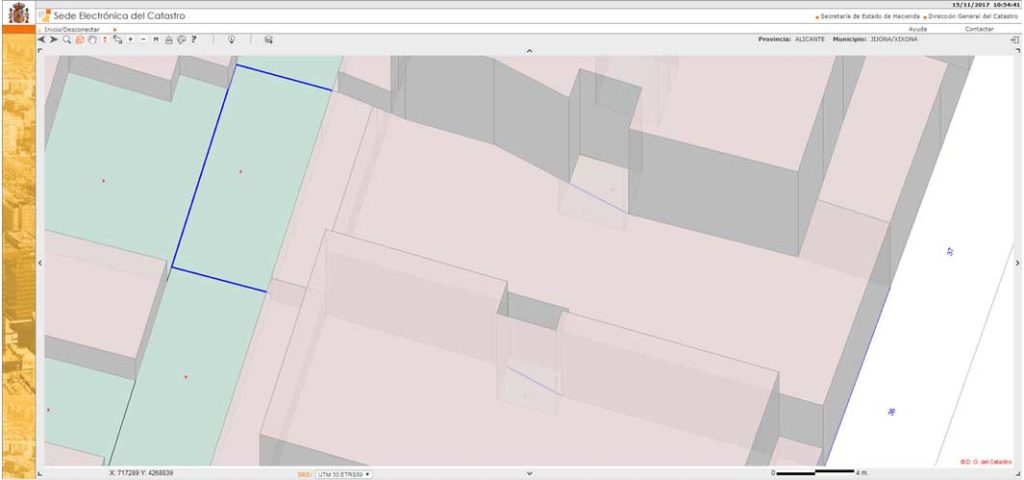Open the Contactar menu item
This screenshot has width=1024, height=480.
click(979, 29)
